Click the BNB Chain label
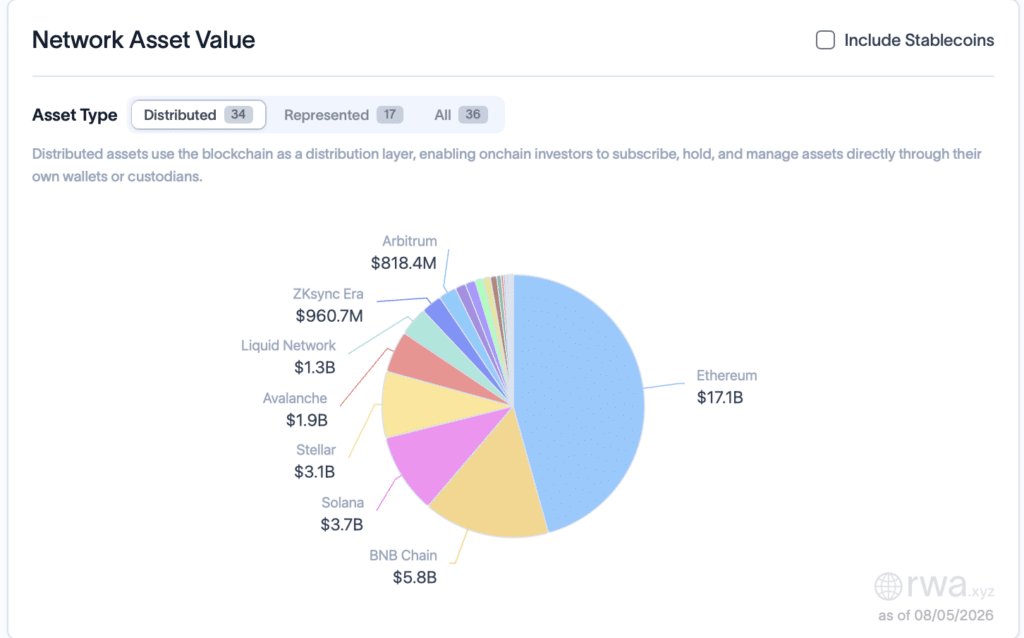 403,555
